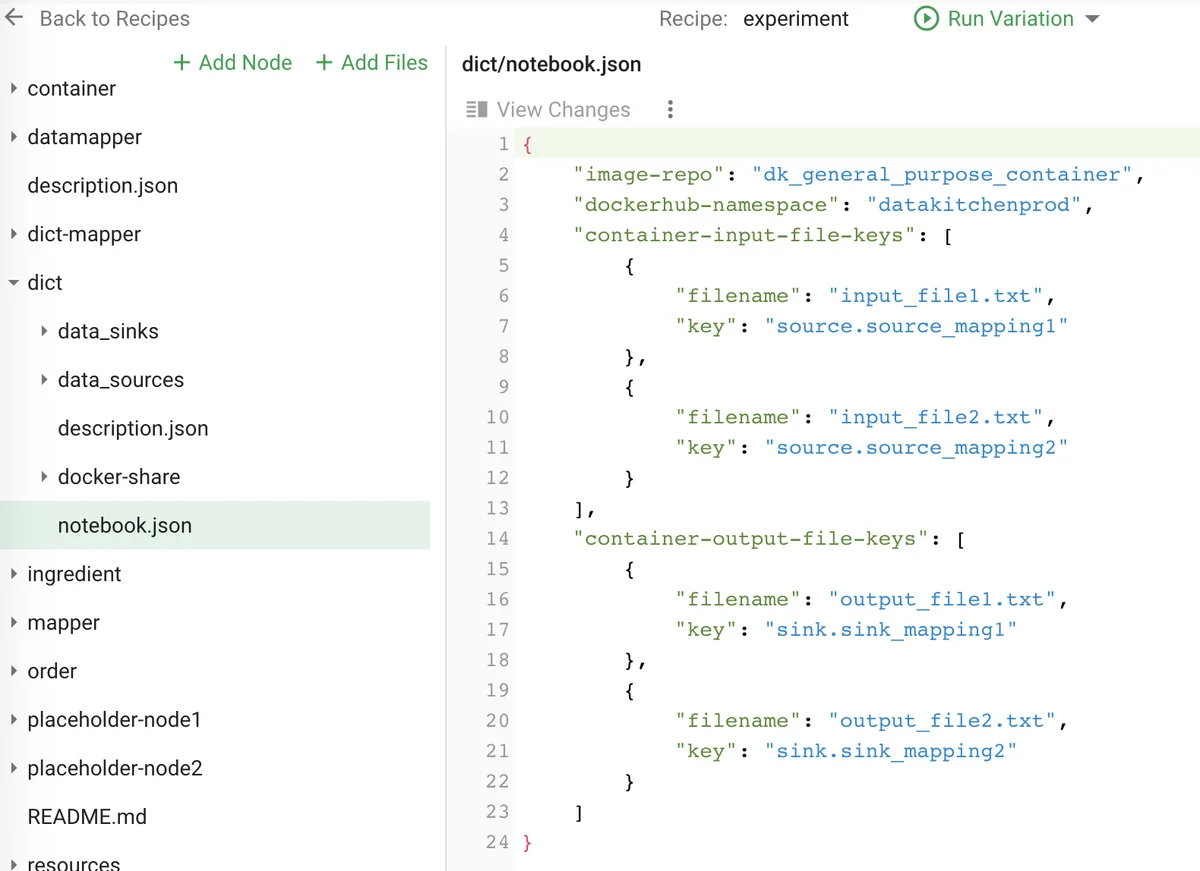This screenshot has height=871, width=1200.
Task: Click View Changes link
Action: point(563,110)
